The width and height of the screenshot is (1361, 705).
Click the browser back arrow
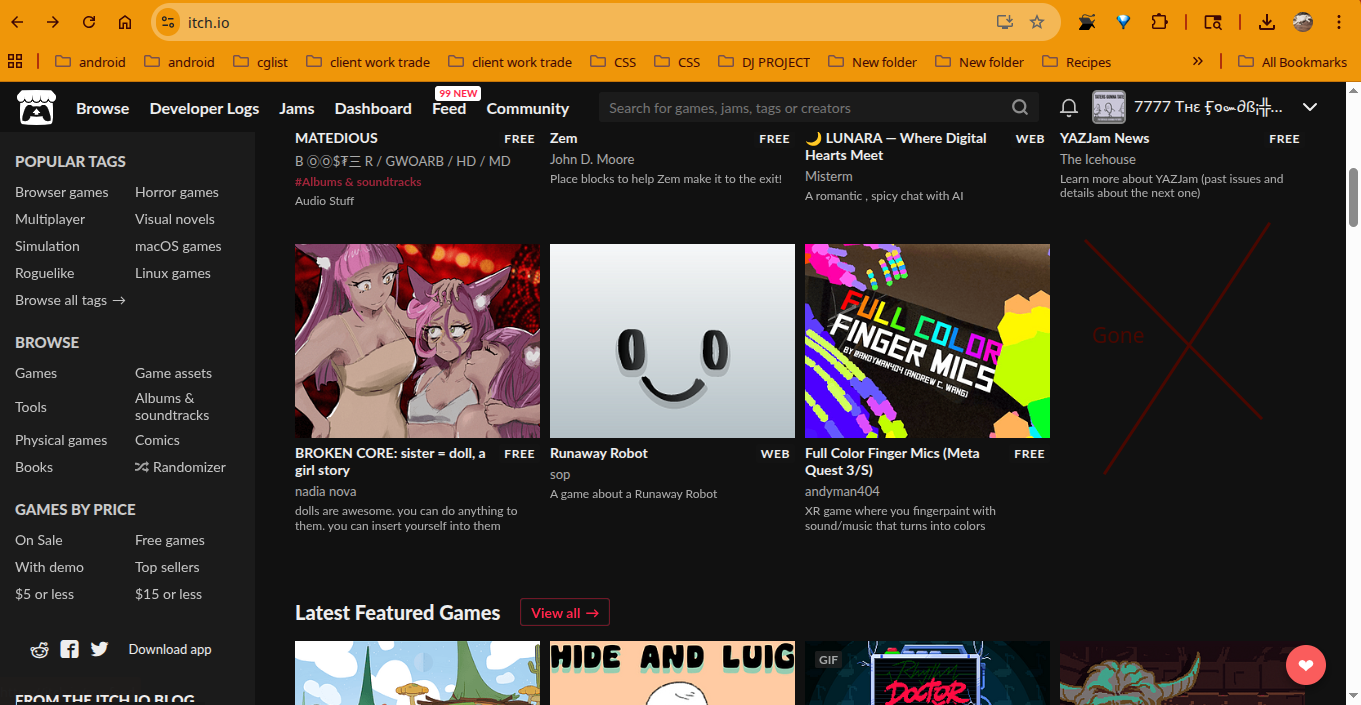pos(17,22)
